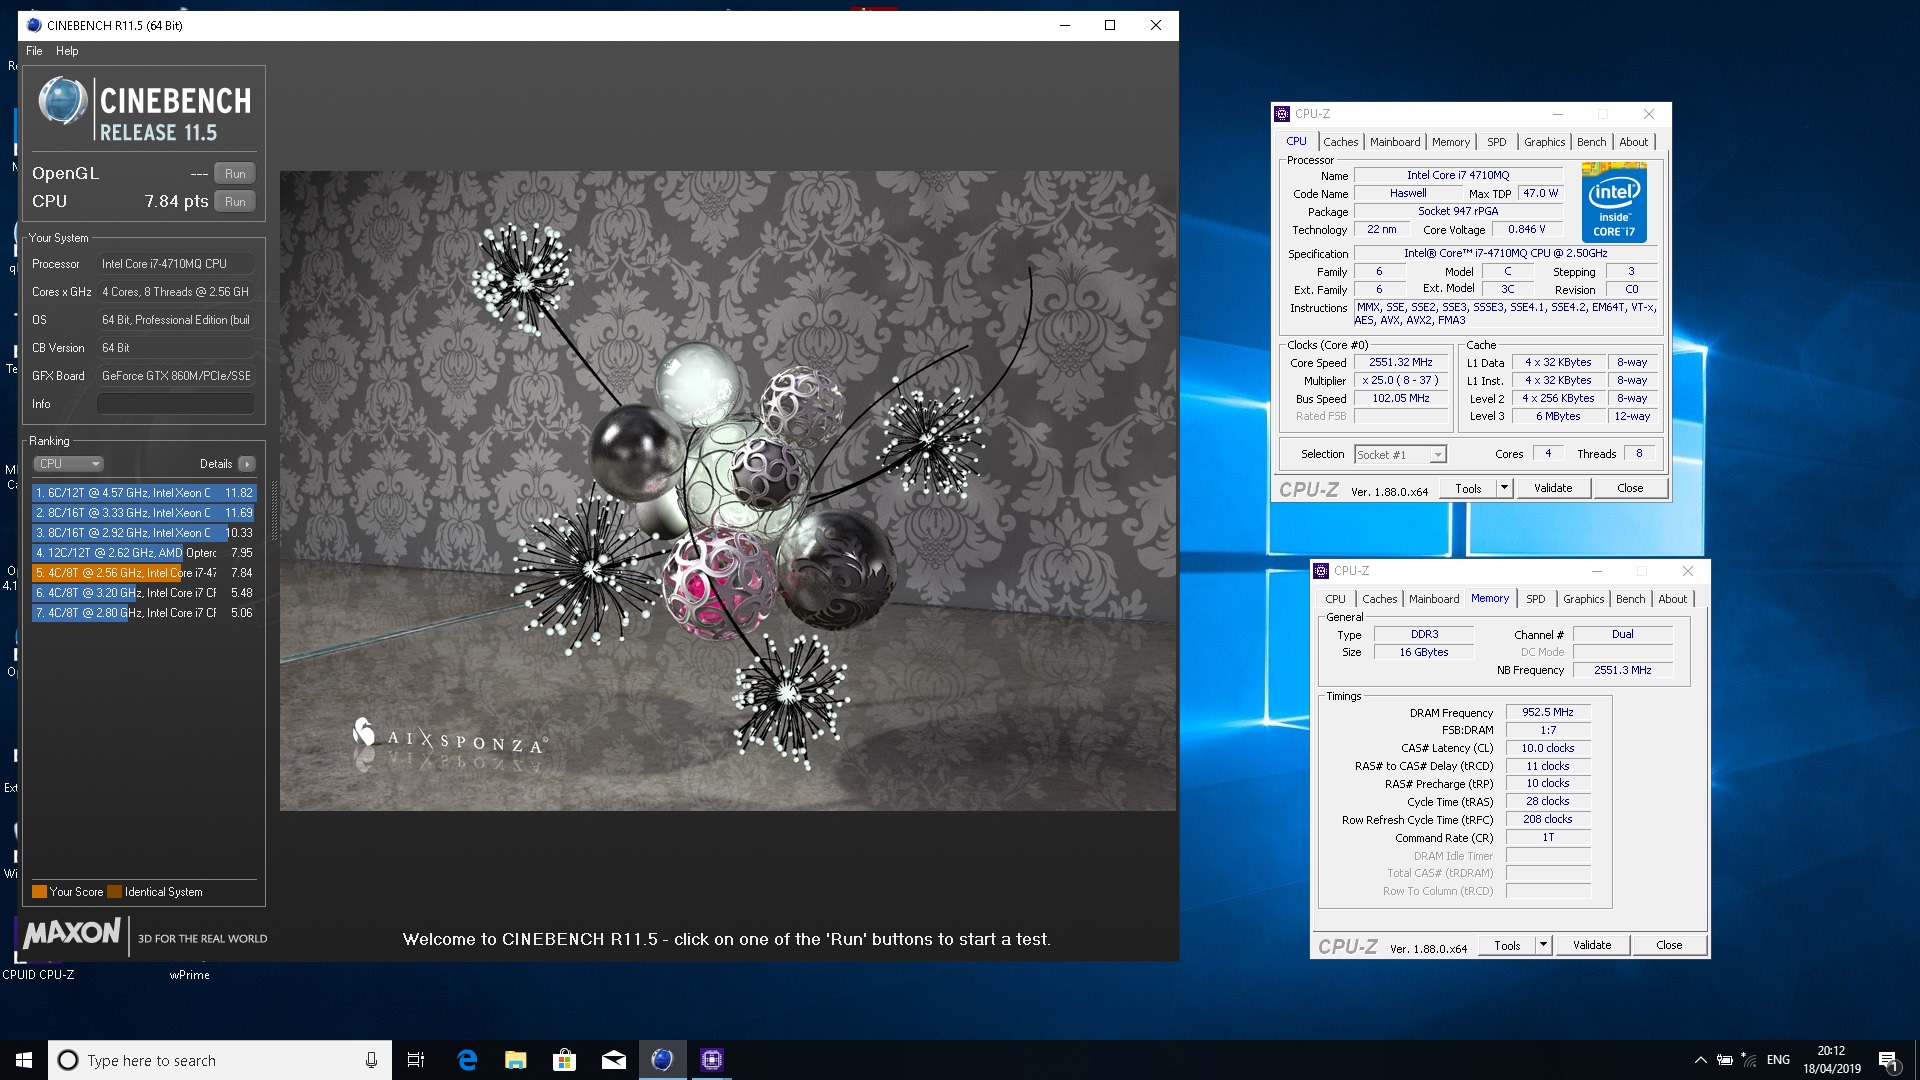Click the network tray icon
Image resolution: width=1920 pixels, height=1080 pixels.
pyautogui.click(x=1749, y=1060)
